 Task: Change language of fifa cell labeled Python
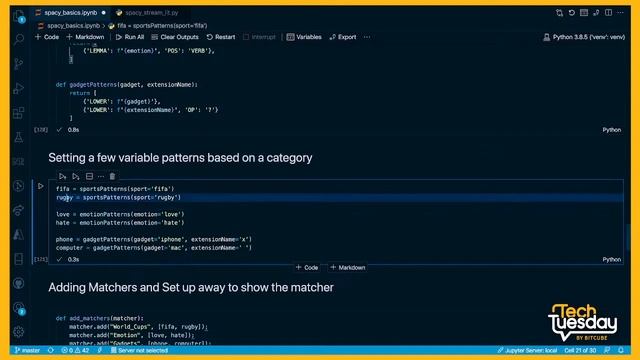[x=611, y=260]
